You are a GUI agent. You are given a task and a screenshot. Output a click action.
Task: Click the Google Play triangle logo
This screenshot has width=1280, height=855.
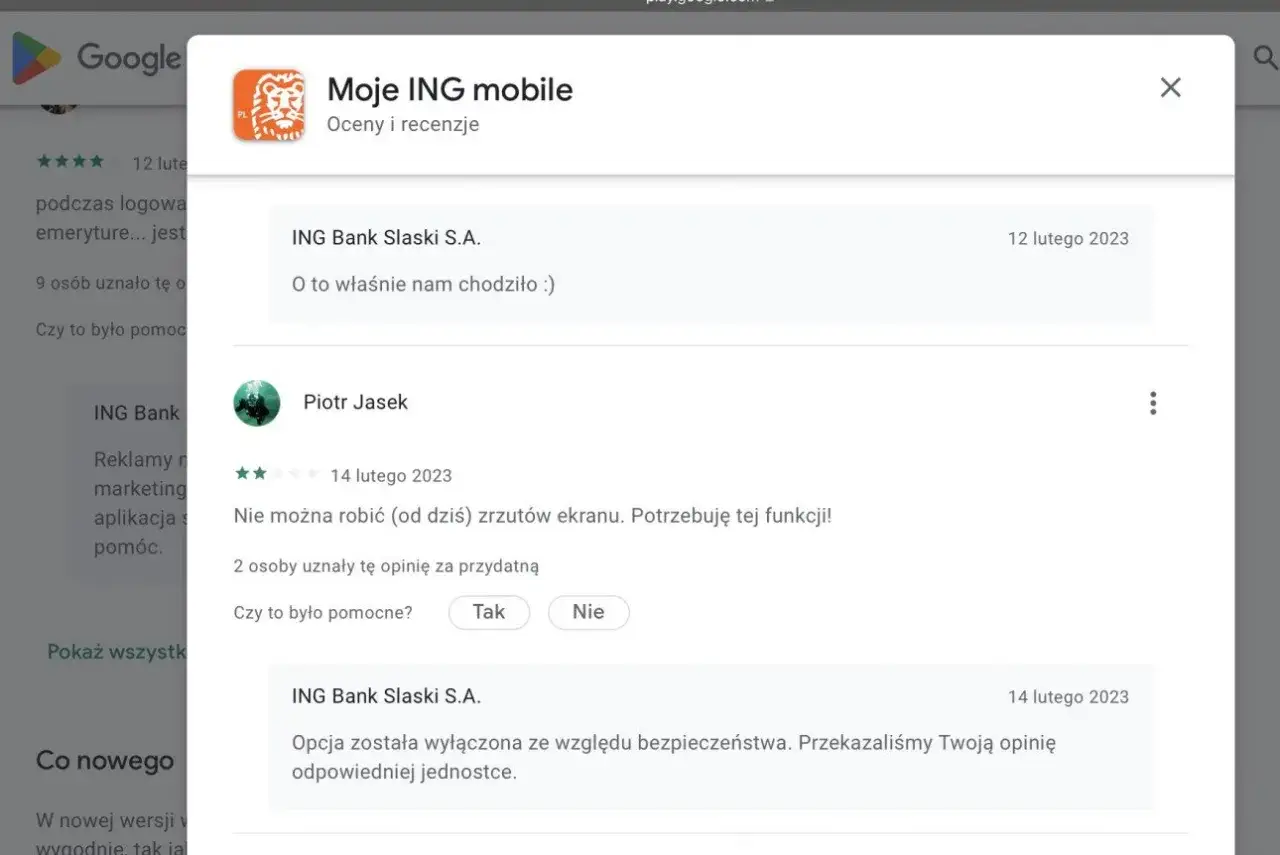pos(36,58)
